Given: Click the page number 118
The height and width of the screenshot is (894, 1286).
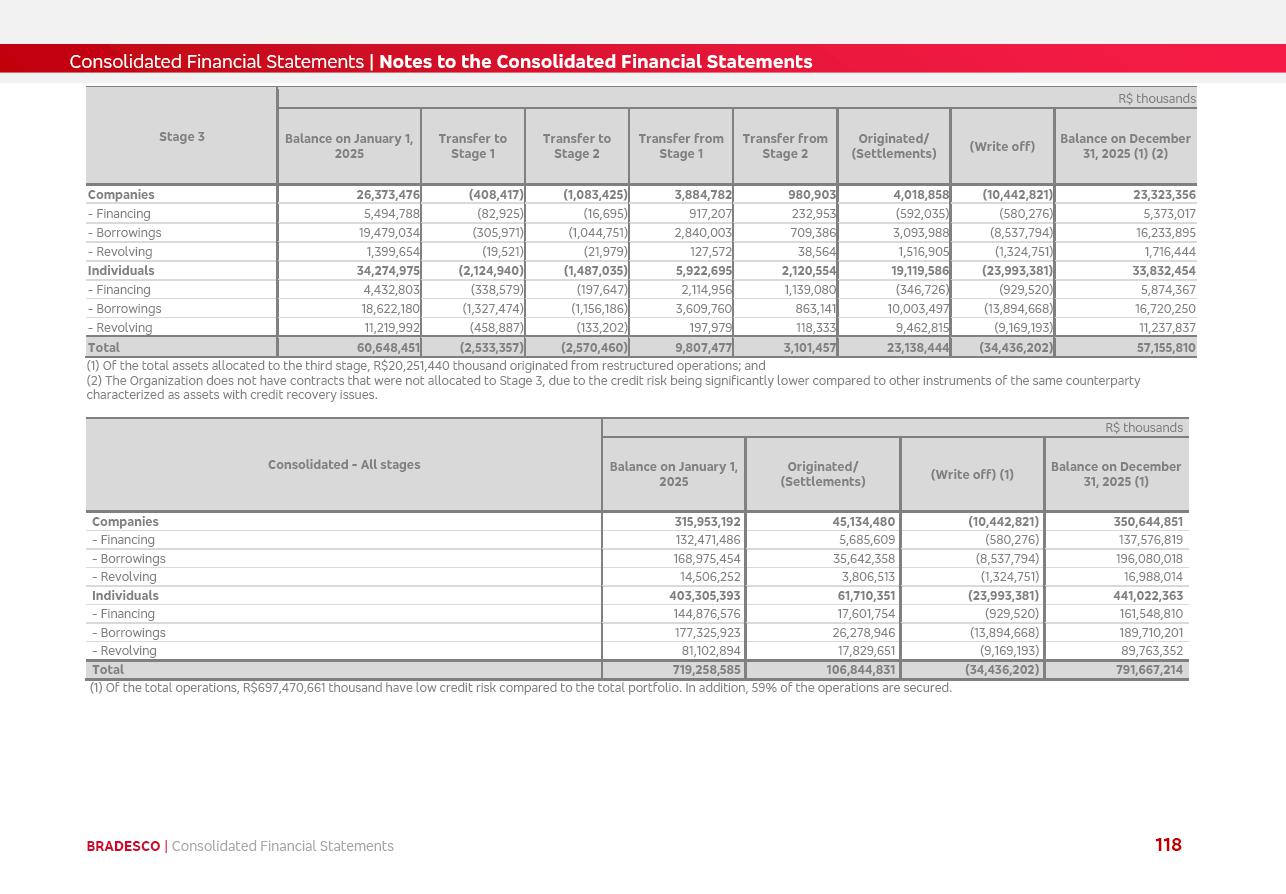Looking at the screenshot, I should tap(1167, 845).
